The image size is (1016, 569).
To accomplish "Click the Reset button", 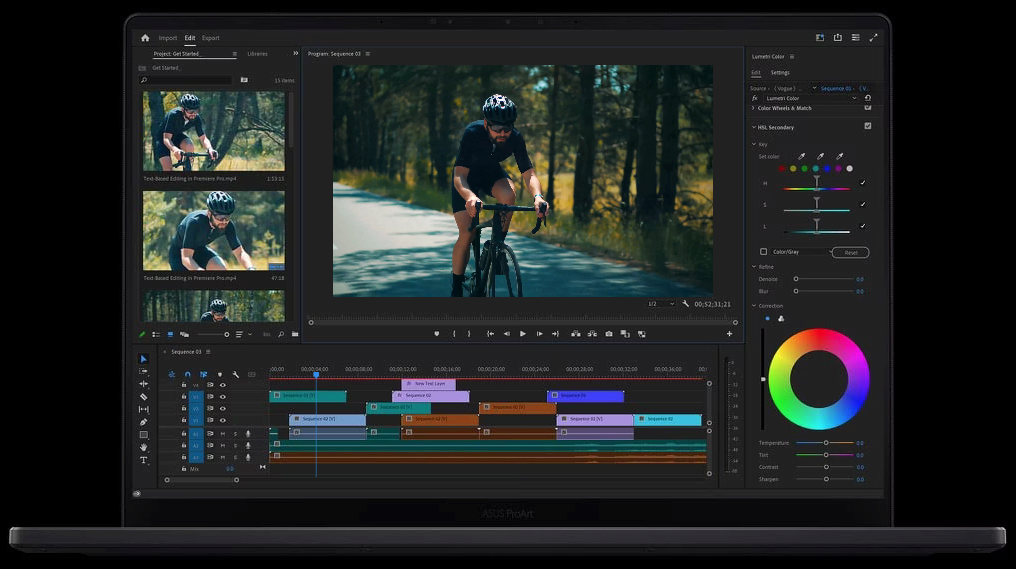I will tap(850, 252).
